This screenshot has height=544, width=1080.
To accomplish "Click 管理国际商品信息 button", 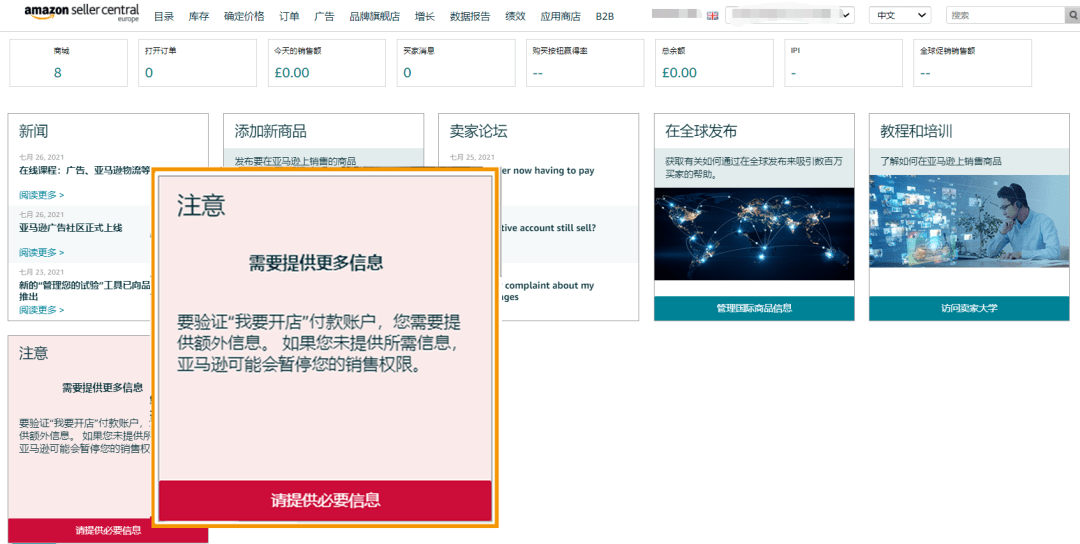I will (754, 308).
